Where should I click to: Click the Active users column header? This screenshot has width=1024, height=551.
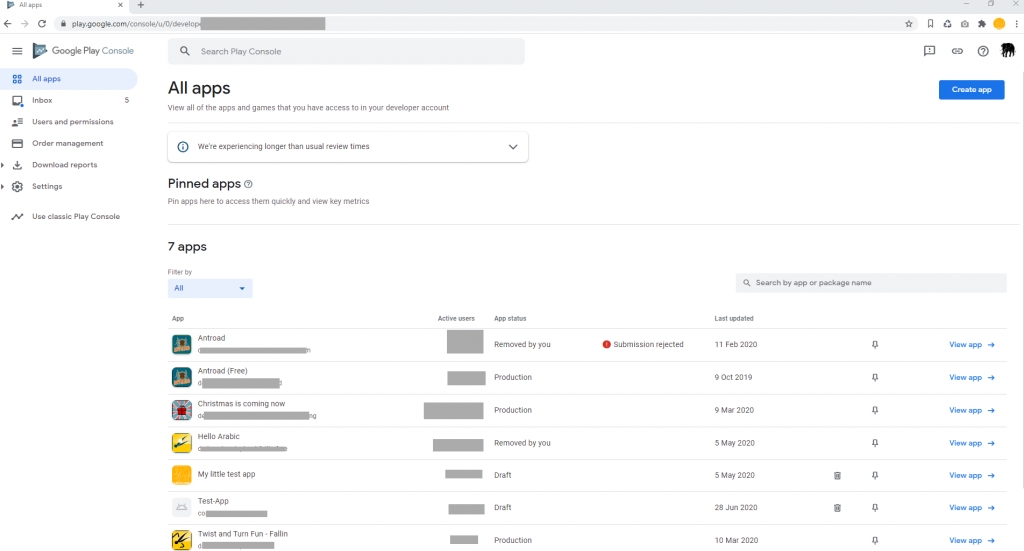pos(456,319)
